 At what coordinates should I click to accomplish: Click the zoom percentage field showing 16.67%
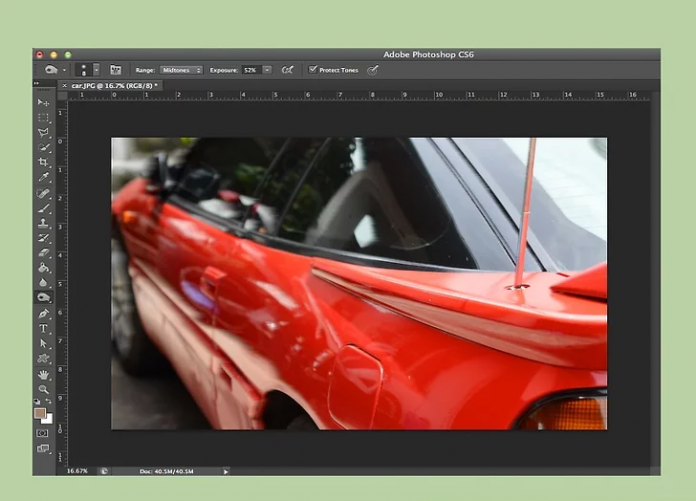tap(76, 470)
